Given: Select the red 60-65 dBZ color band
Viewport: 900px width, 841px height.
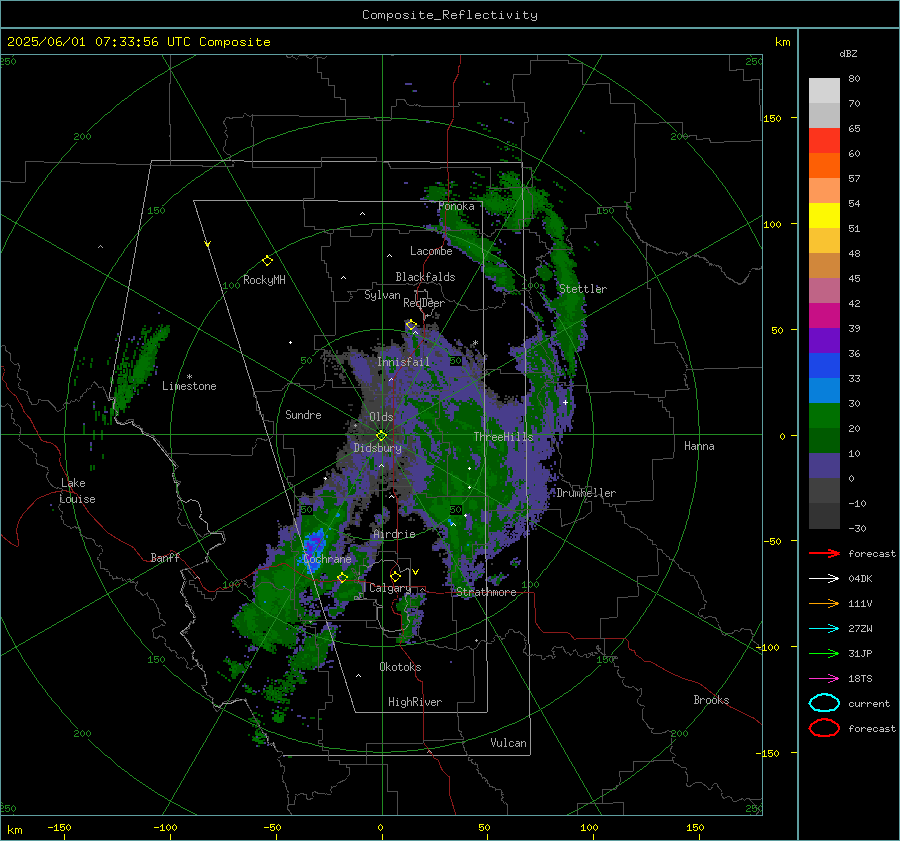Looking at the screenshot, I should point(824,141).
